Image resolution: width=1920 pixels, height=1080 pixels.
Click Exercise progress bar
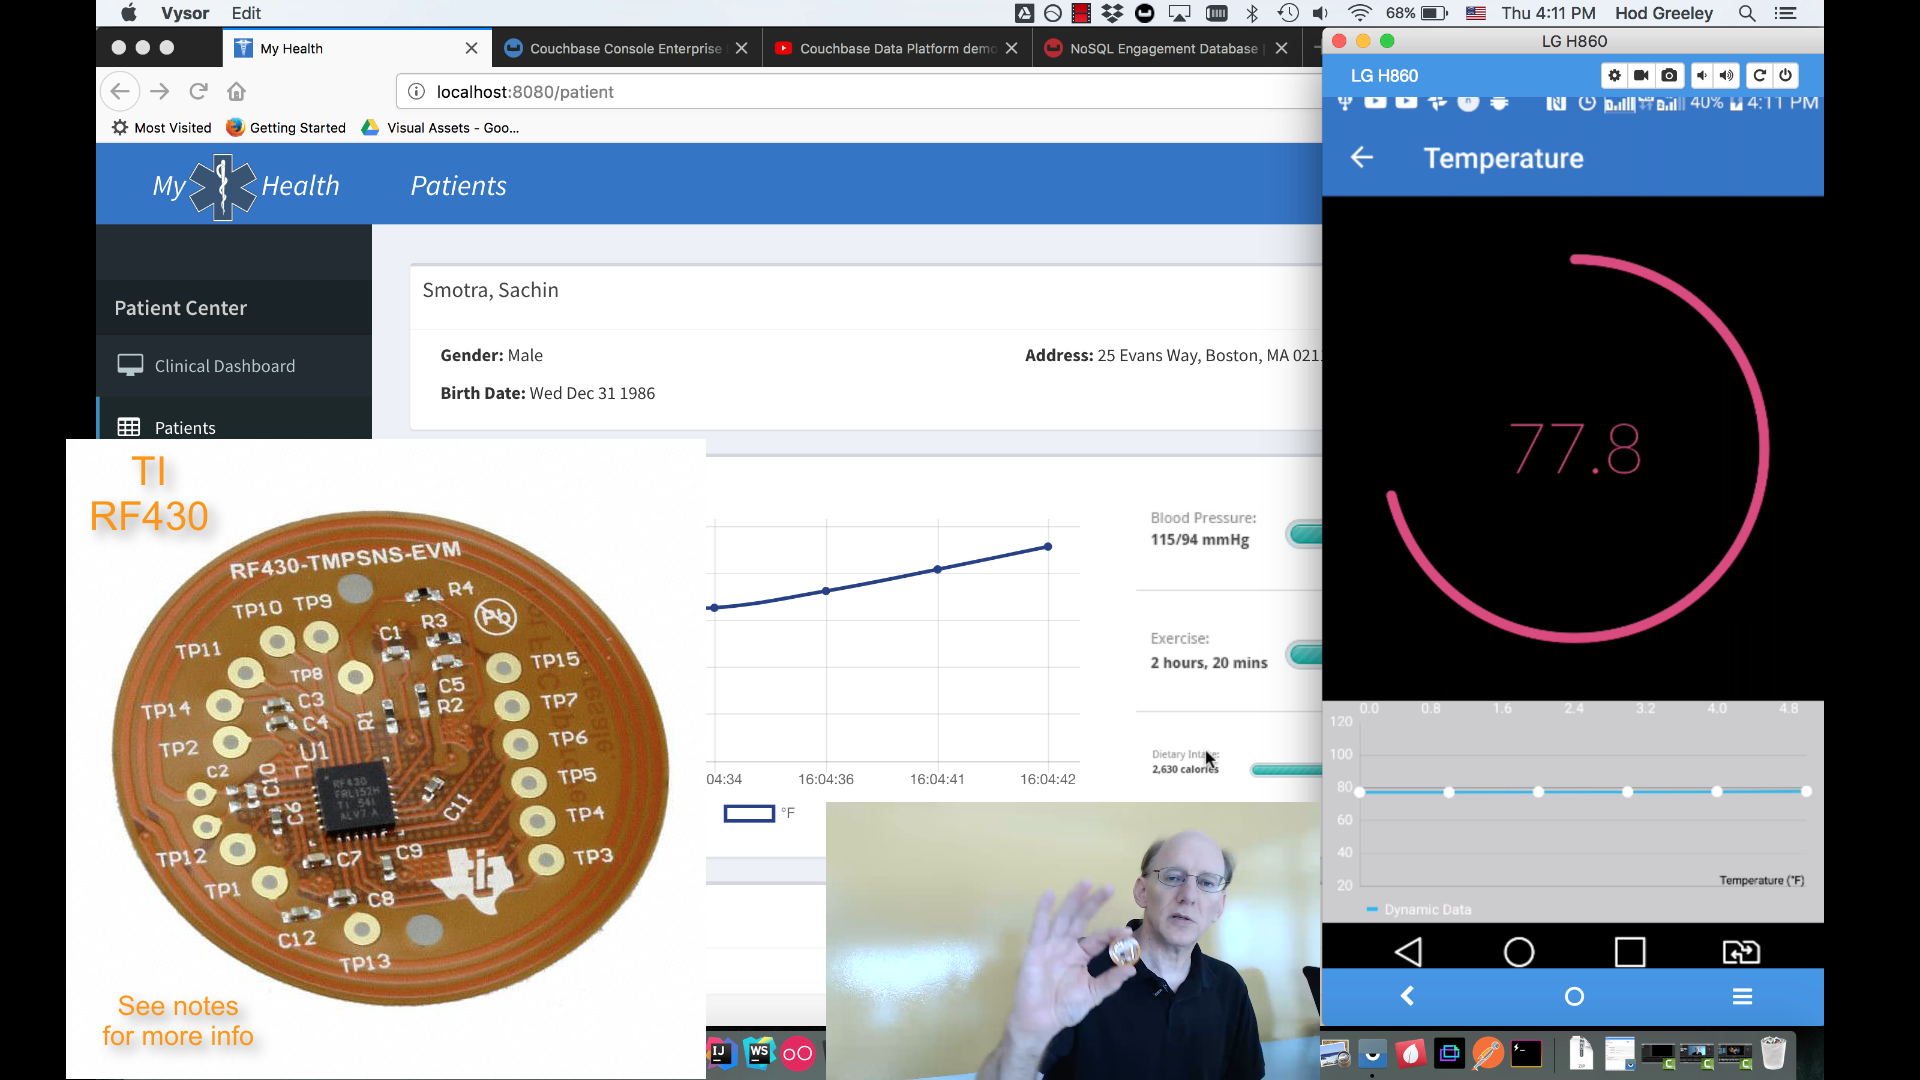pyautogui.click(x=1304, y=655)
